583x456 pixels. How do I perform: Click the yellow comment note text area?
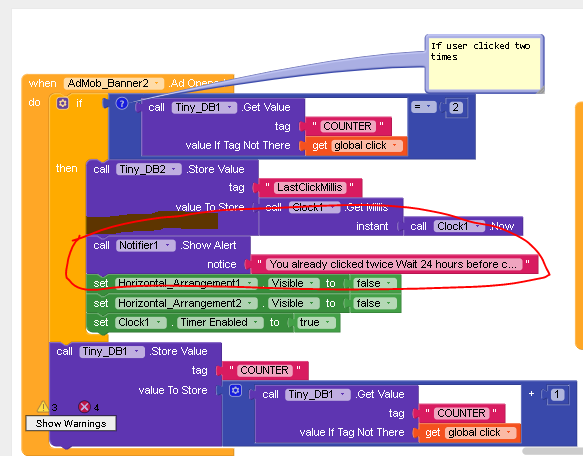click(x=484, y=63)
